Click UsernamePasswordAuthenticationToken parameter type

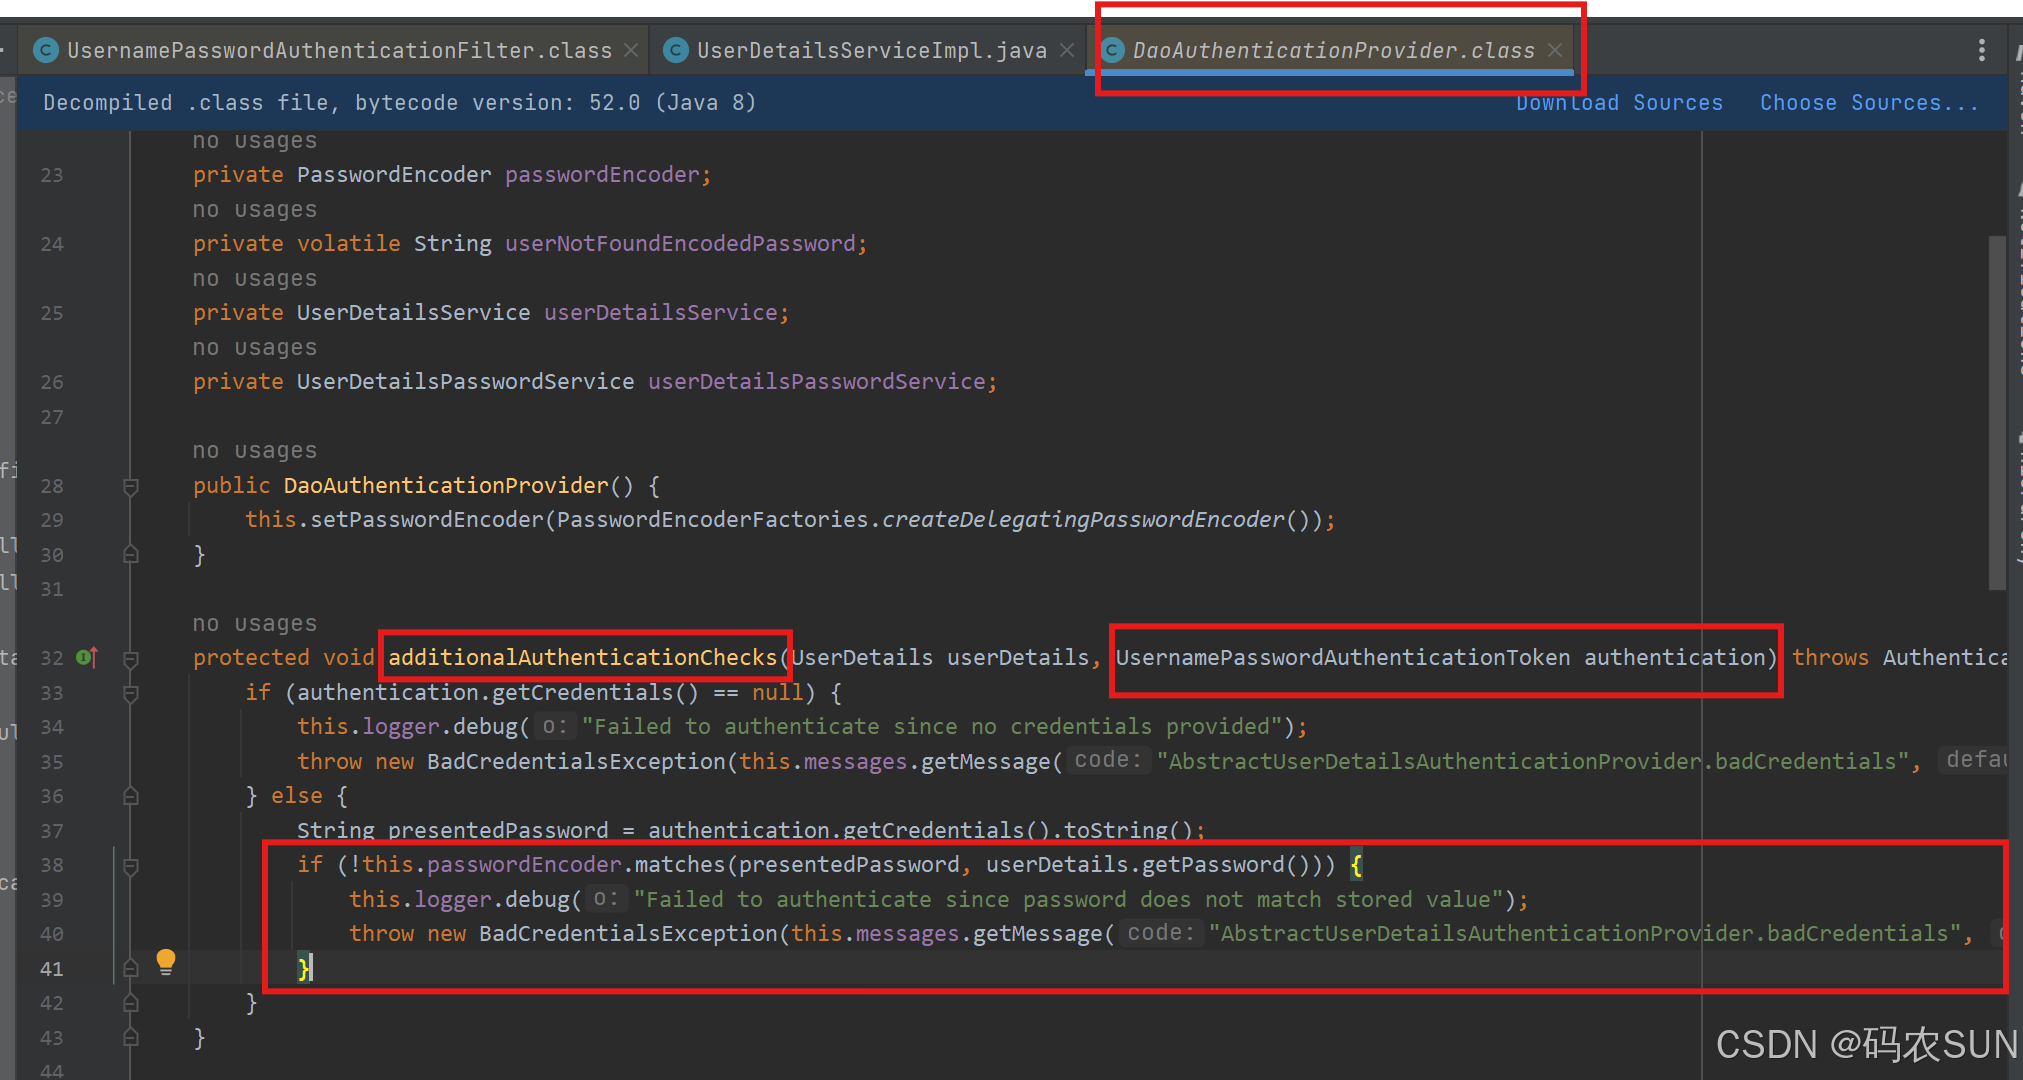pos(1343,657)
